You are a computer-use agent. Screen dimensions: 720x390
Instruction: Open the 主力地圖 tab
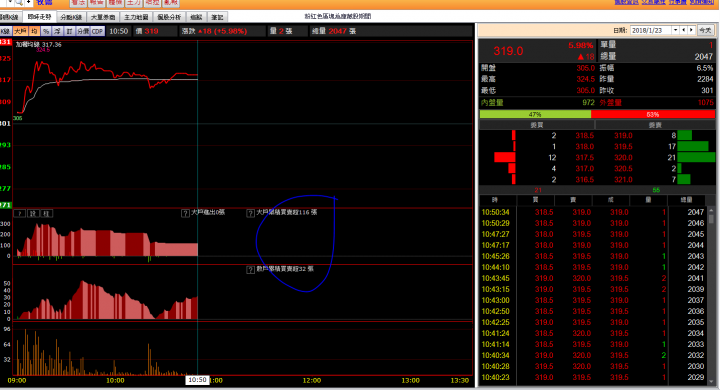[136, 17]
